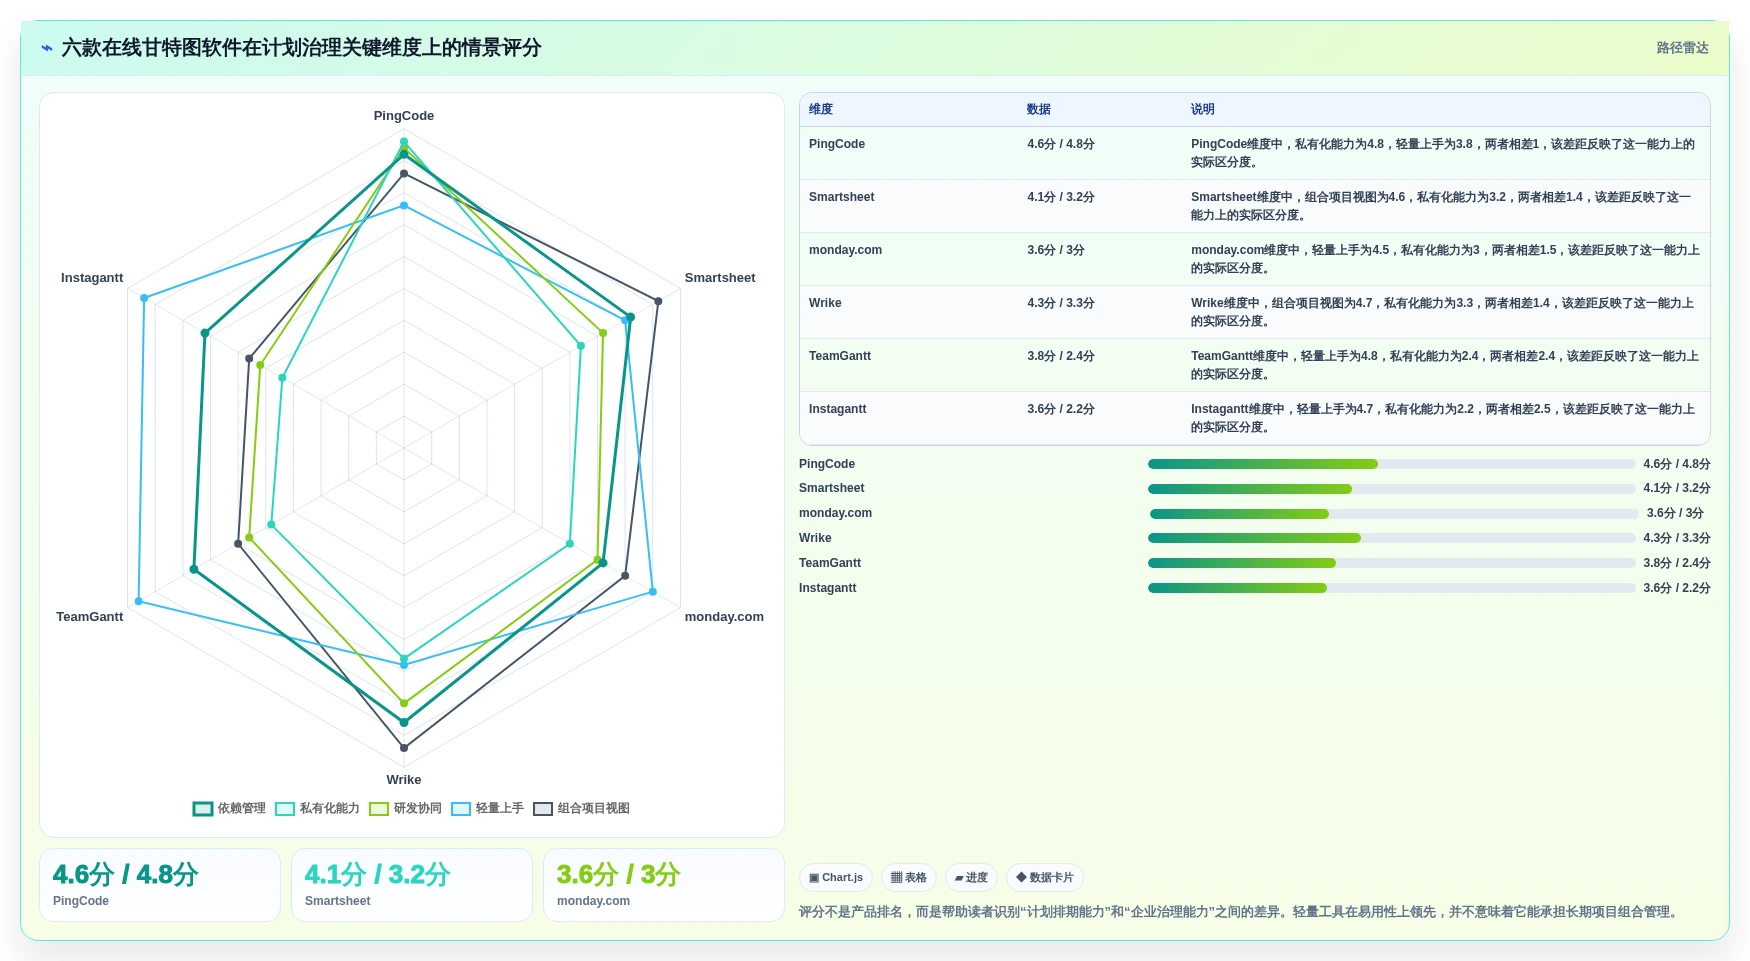This screenshot has width=1750, height=961.
Task: Select the TeamGantt row name in table
Action: 840,356
